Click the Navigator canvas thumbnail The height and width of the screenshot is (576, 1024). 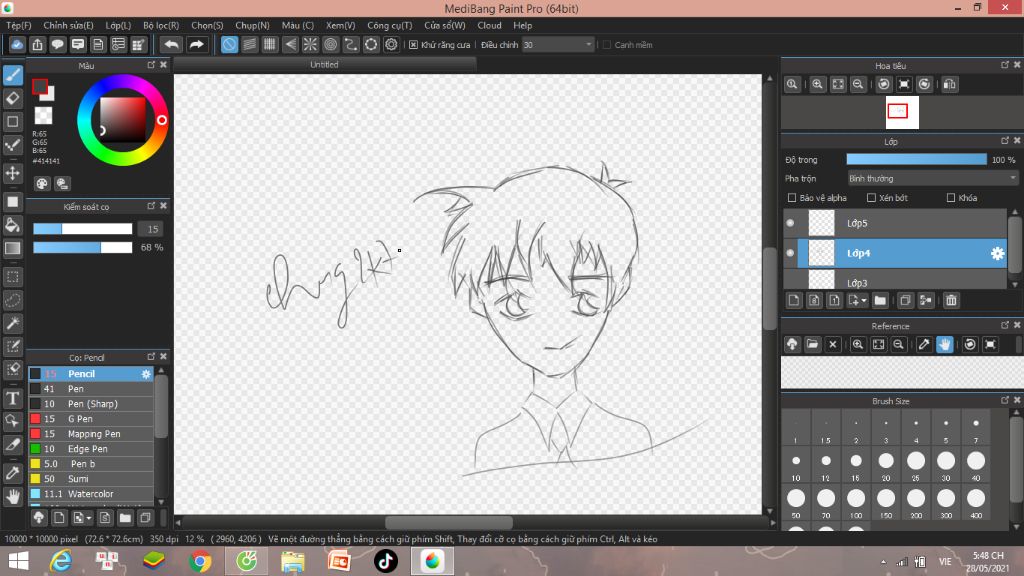click(x=902, y=112)
